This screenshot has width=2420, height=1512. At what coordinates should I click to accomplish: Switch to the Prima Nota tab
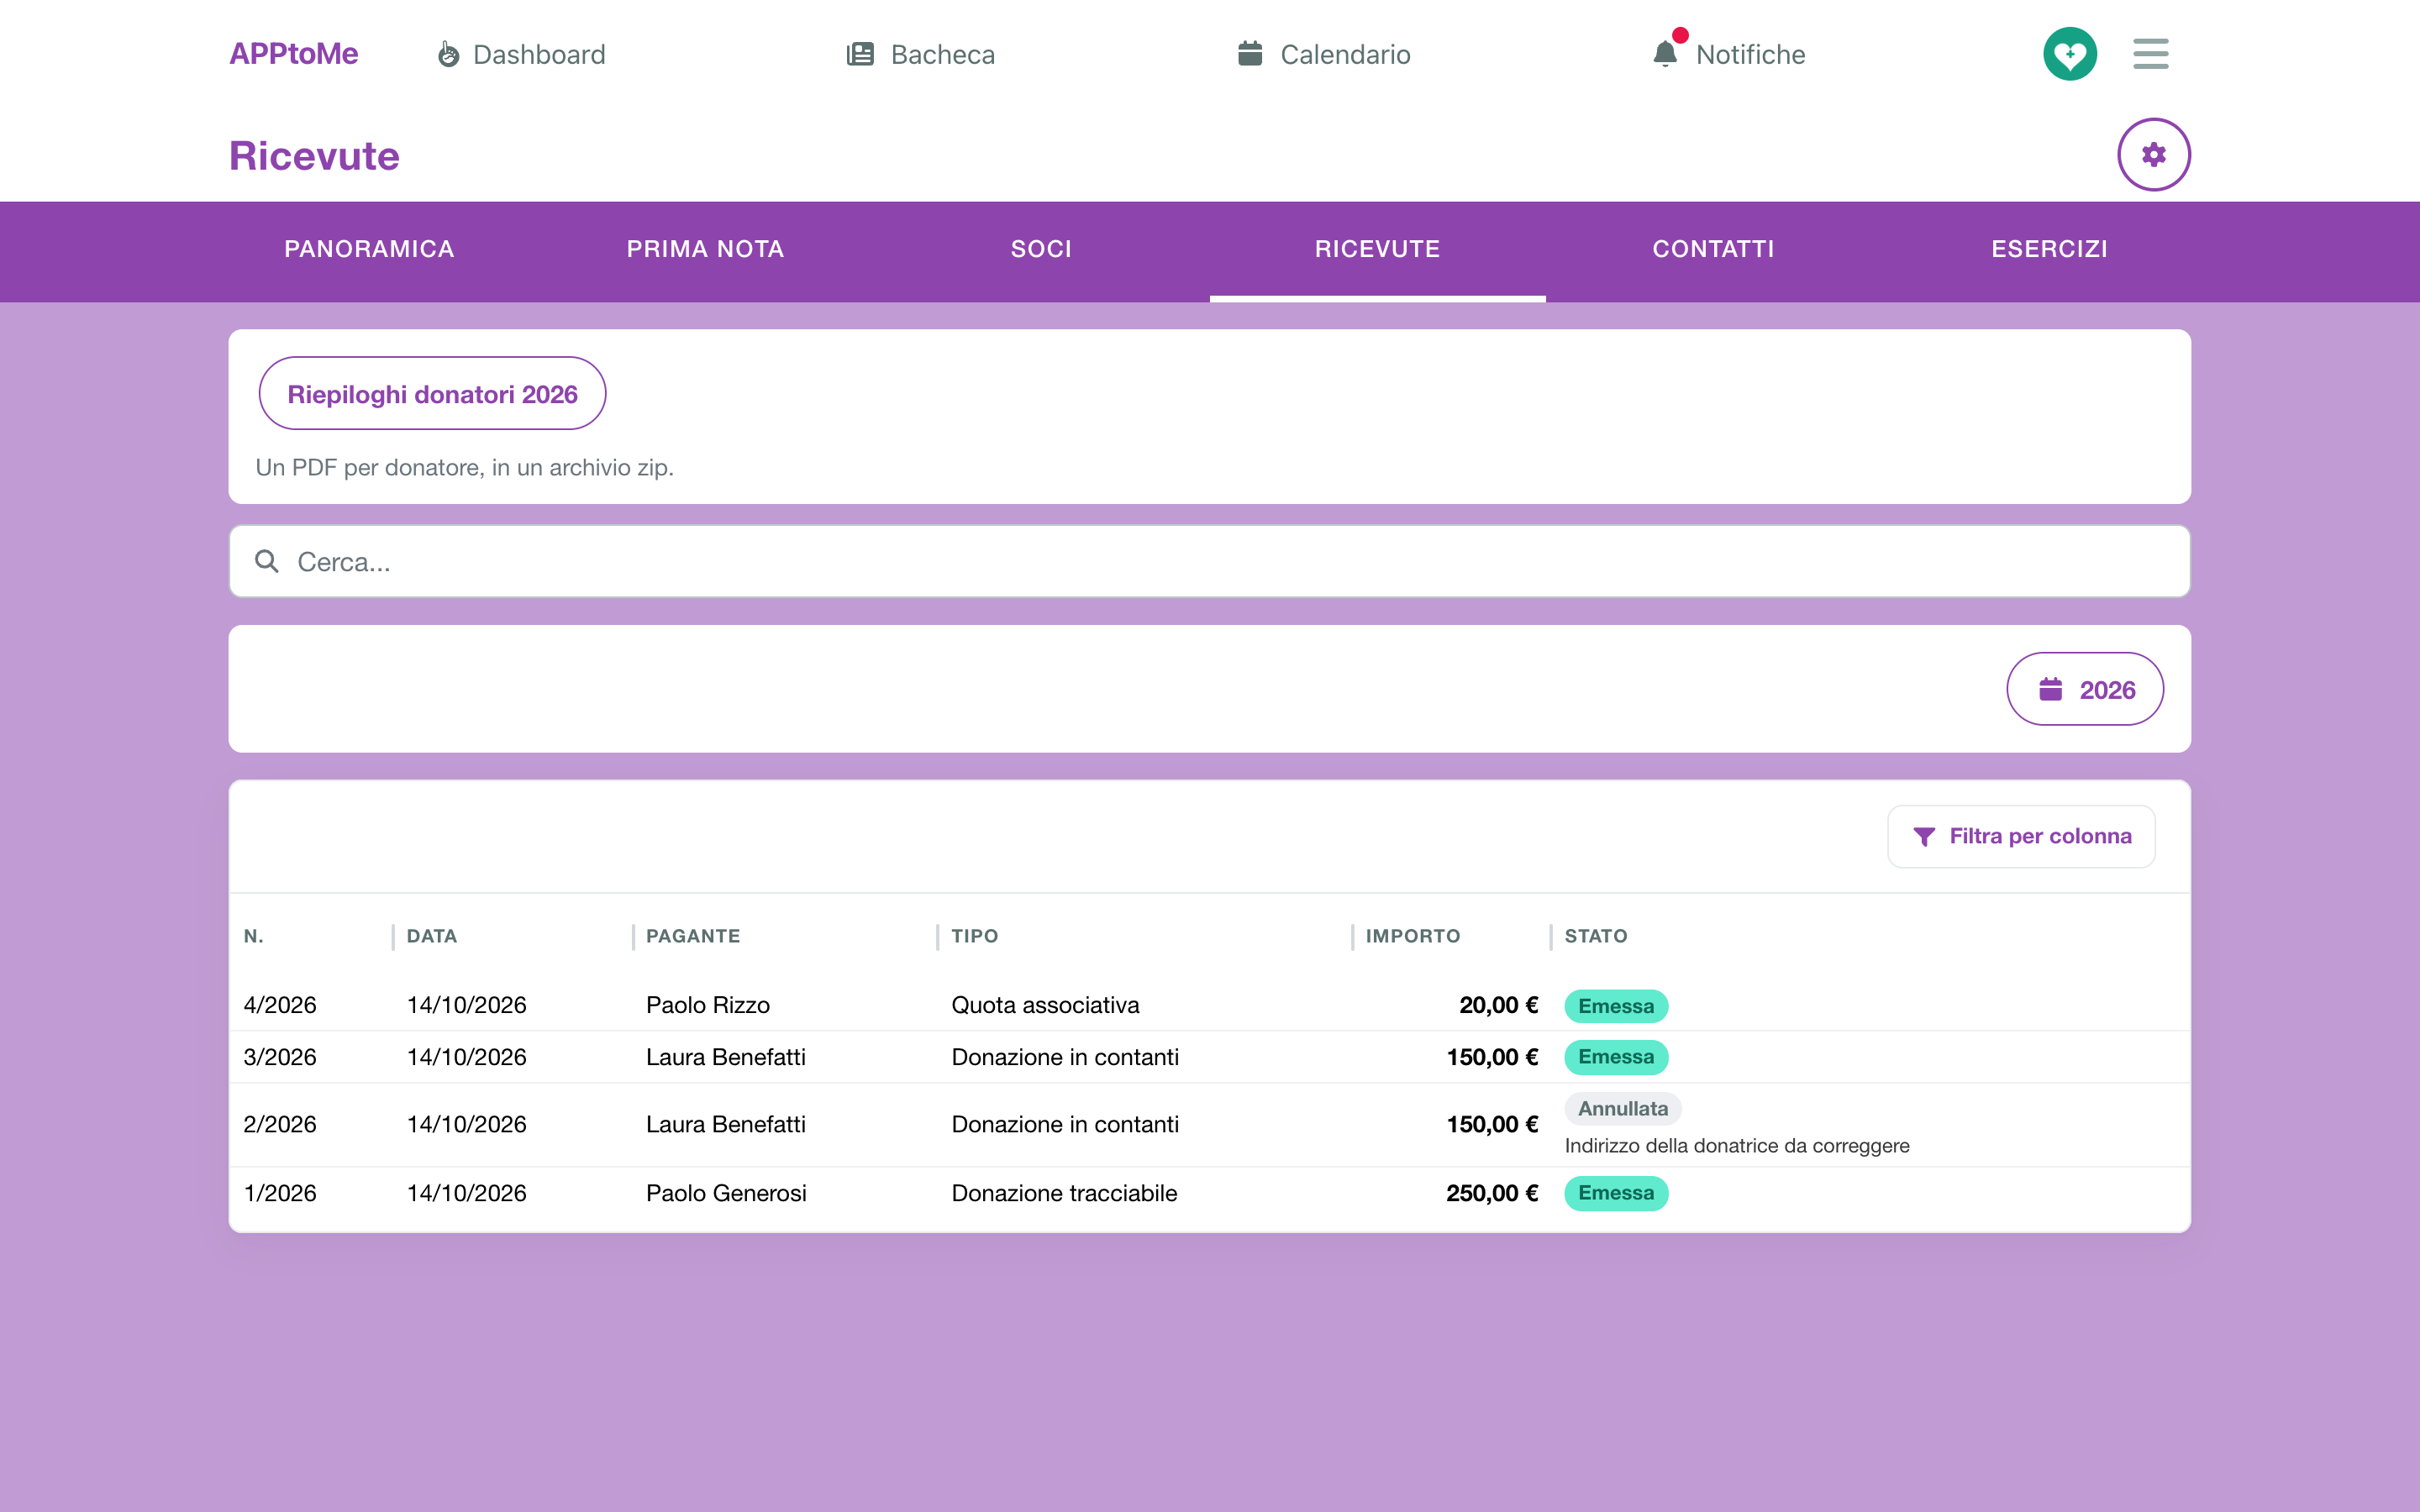pyautogui.click(x=705, y=249)
